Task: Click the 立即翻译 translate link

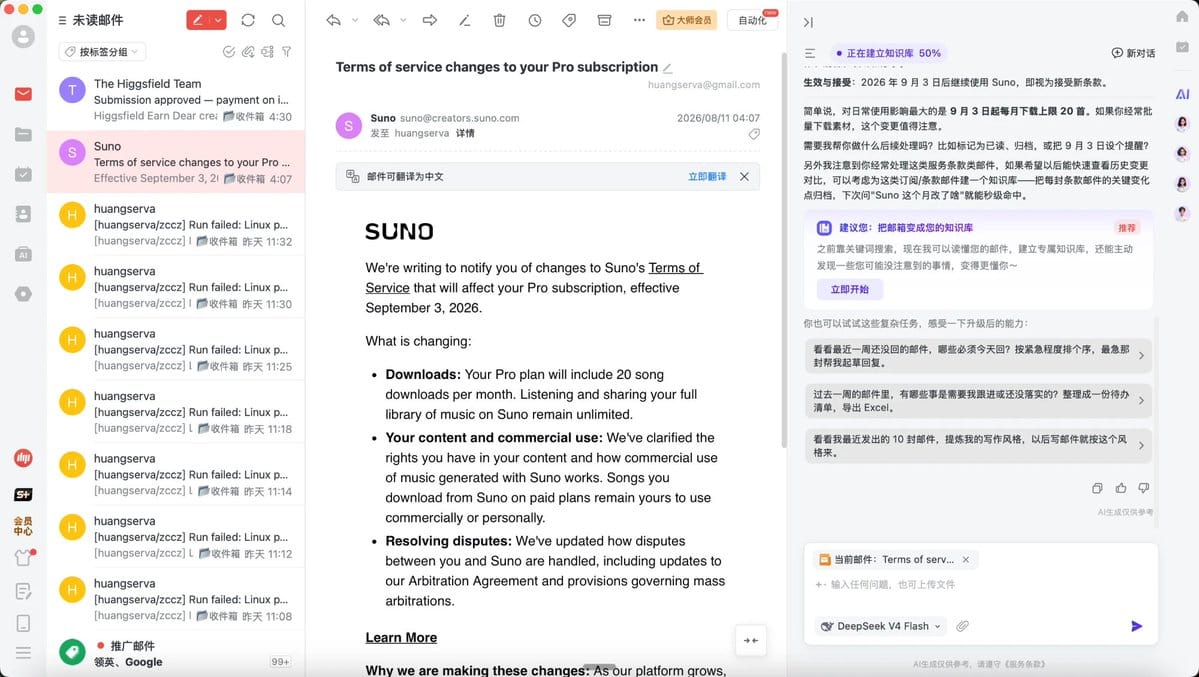Action: click(707, 177)
